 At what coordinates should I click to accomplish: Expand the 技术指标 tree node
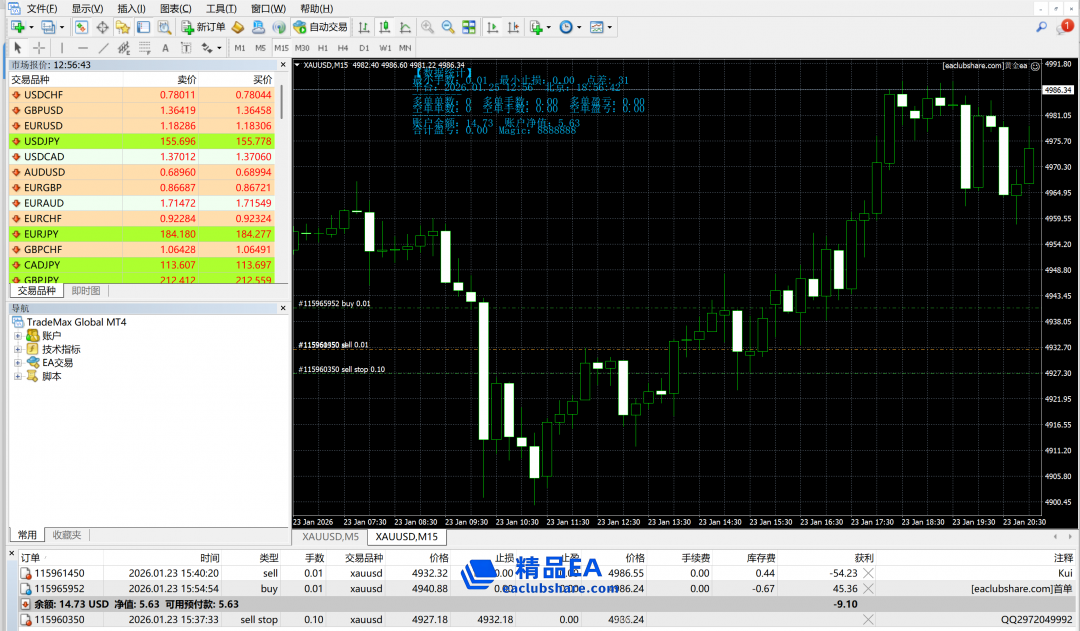(x=18, y=349)
